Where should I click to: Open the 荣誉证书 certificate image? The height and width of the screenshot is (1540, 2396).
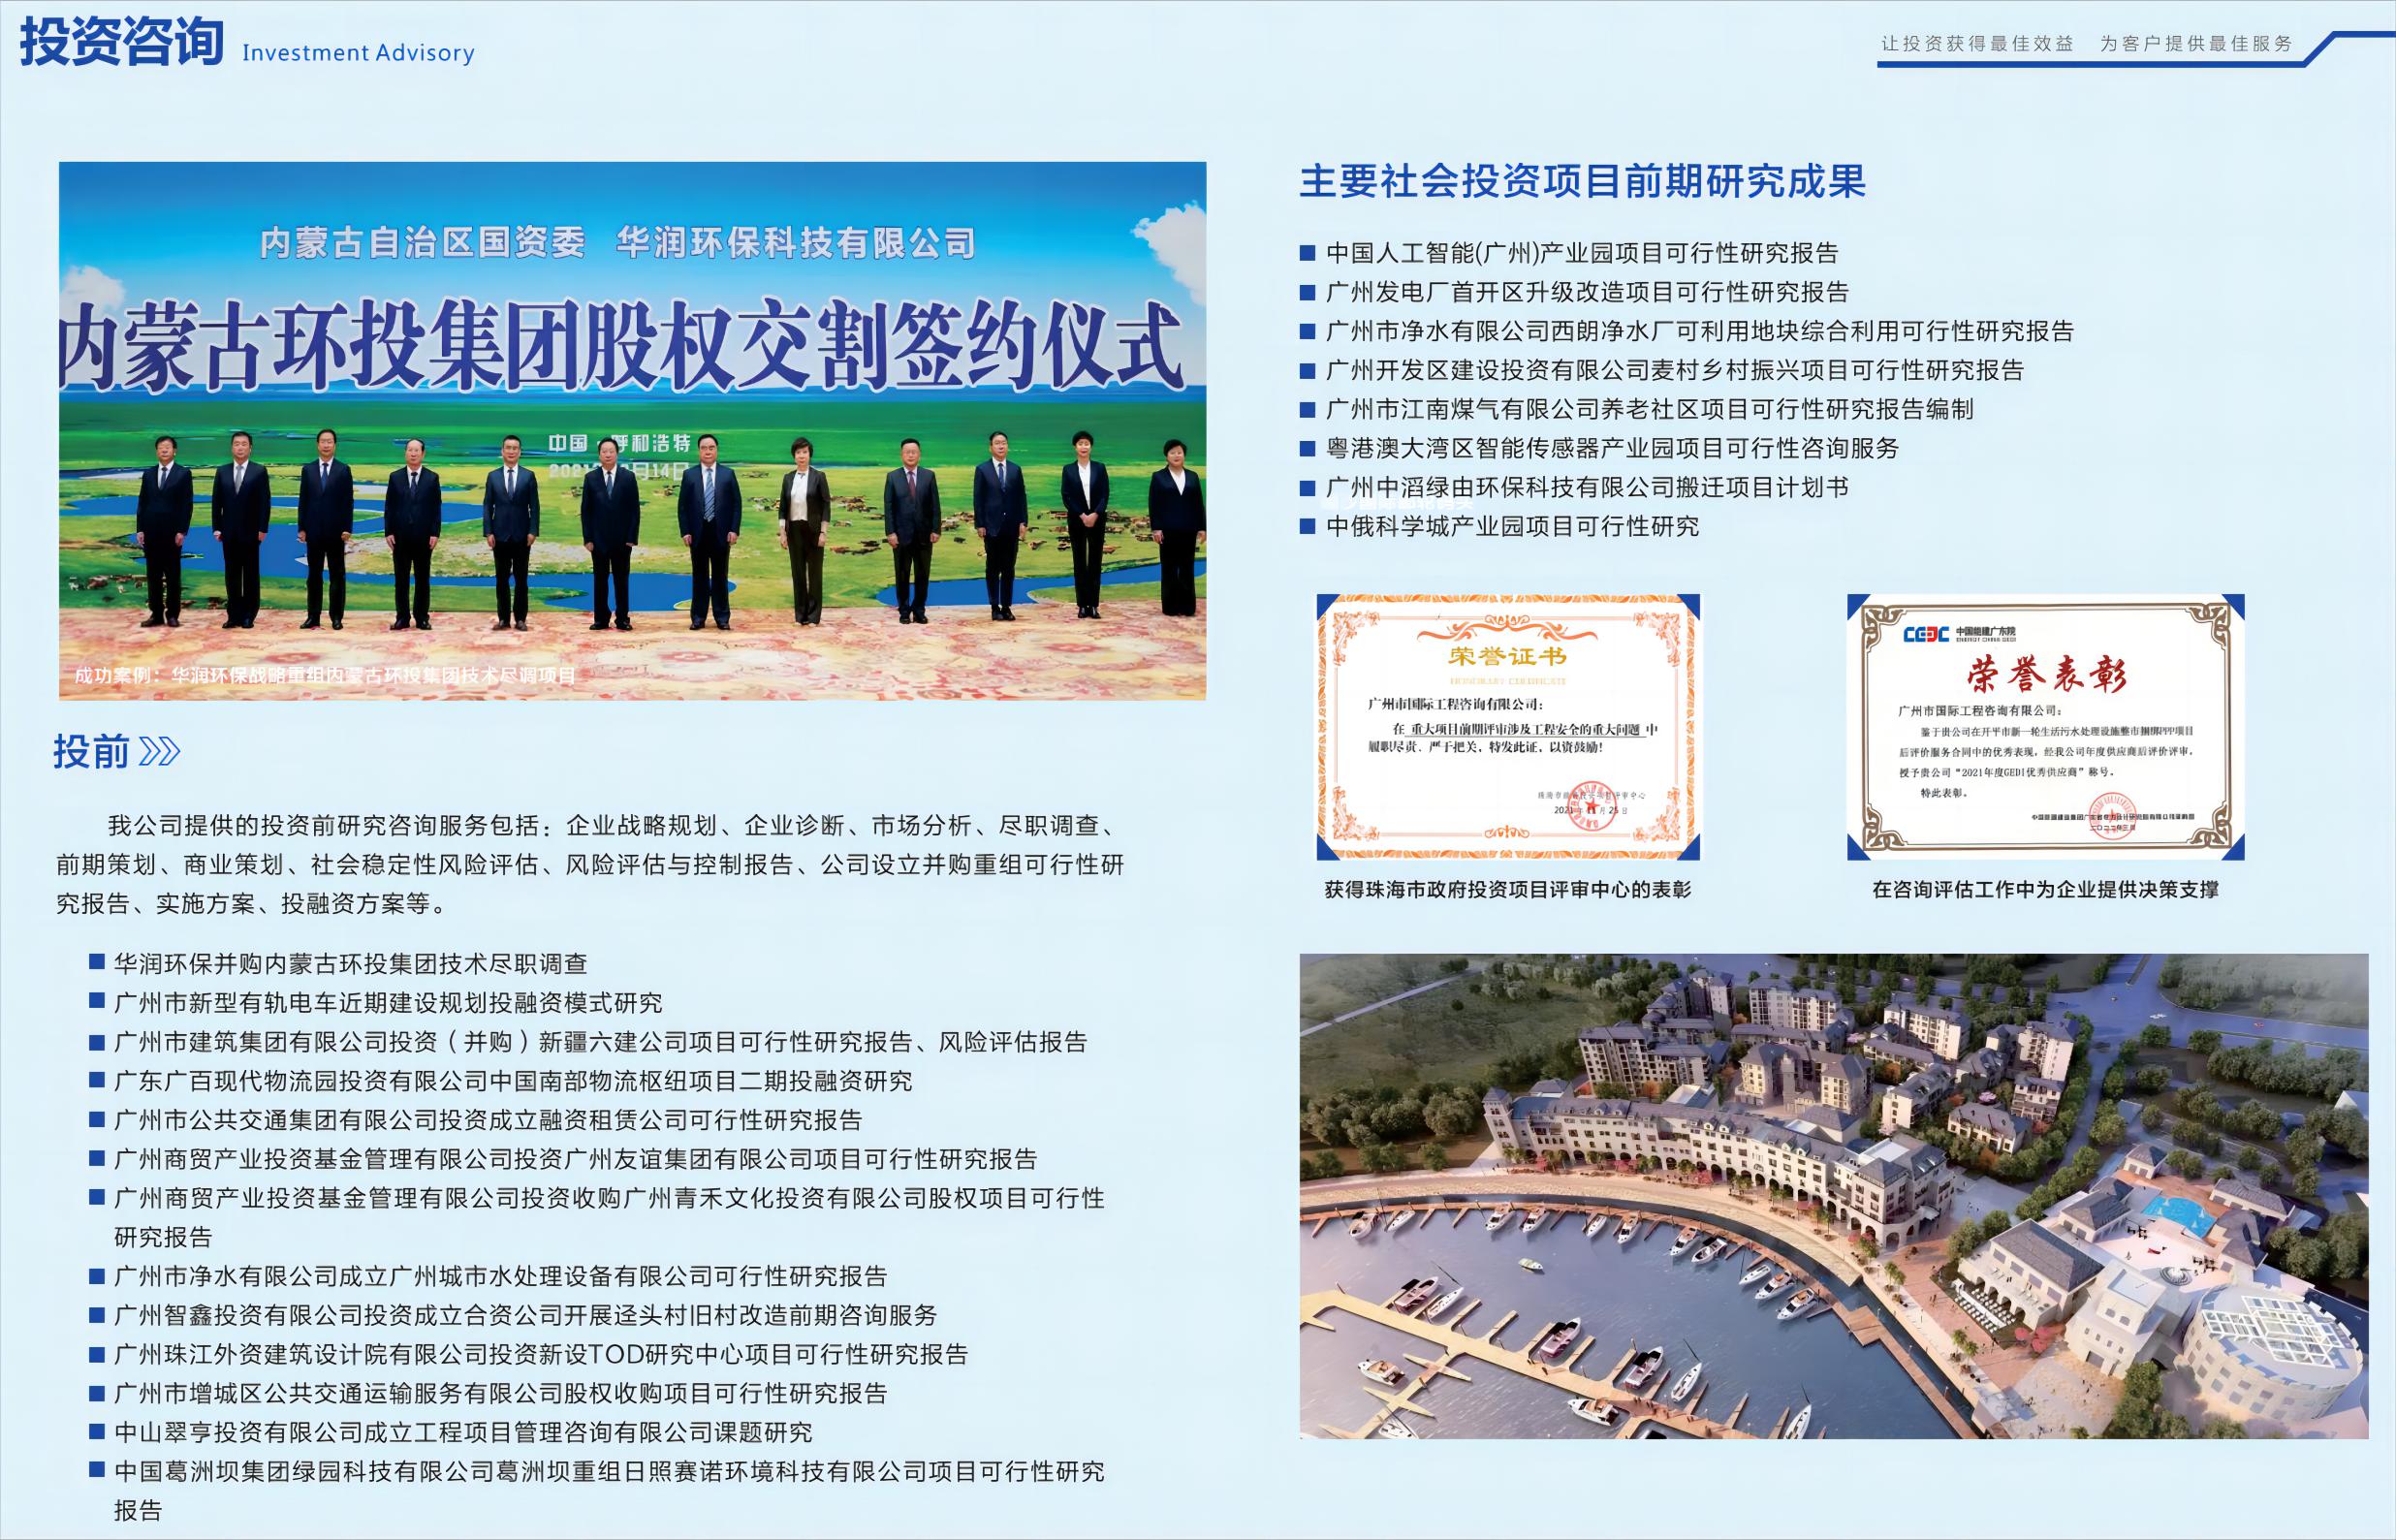pyautogui.click(x=1508, y=727)
